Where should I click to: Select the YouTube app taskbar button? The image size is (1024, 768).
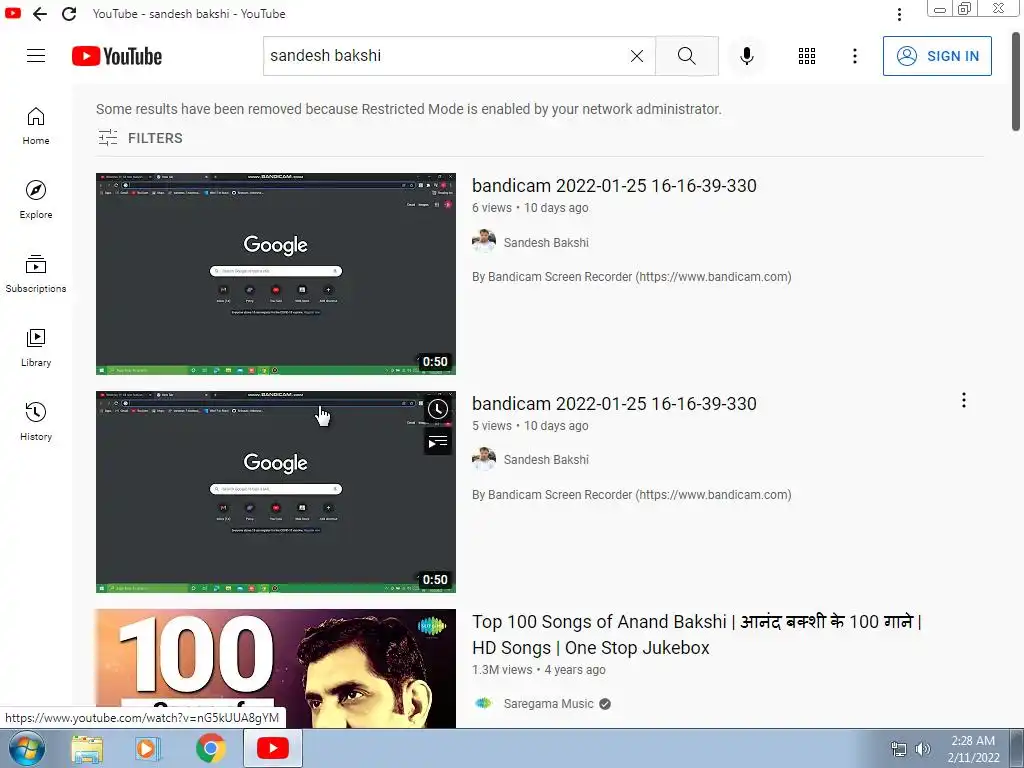pos(272,748)
